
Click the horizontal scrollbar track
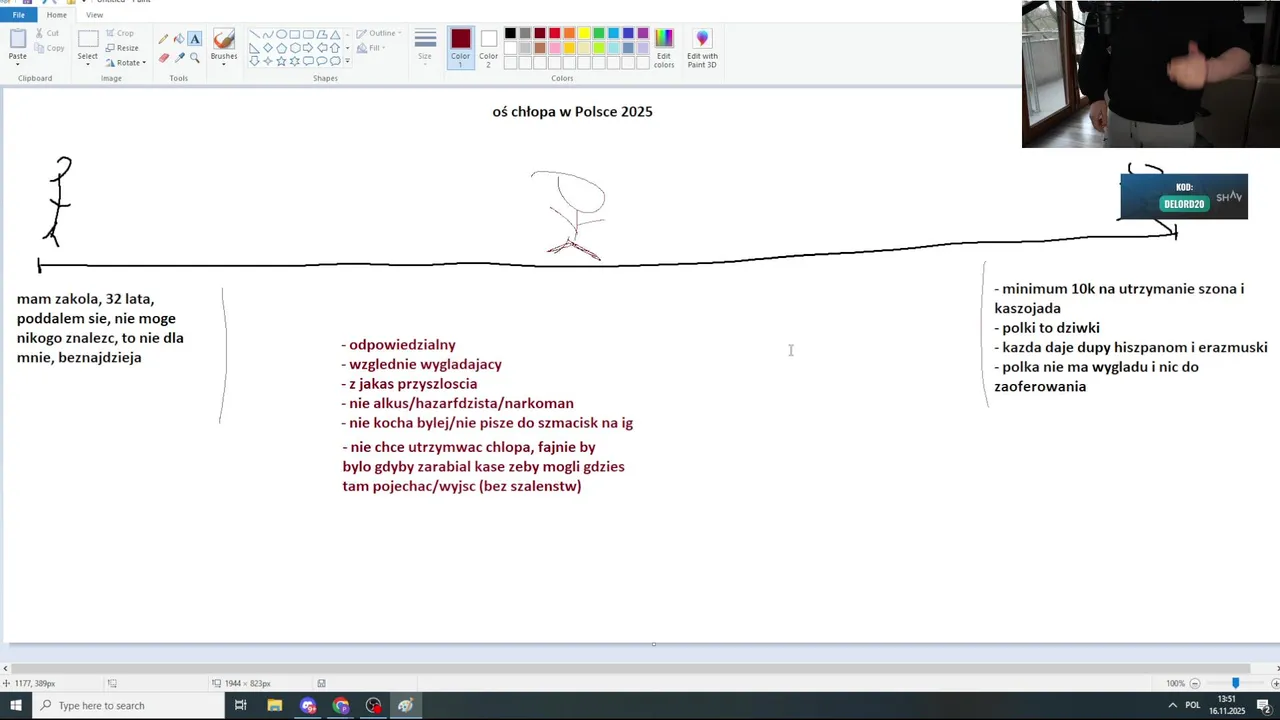click(640, 669)
